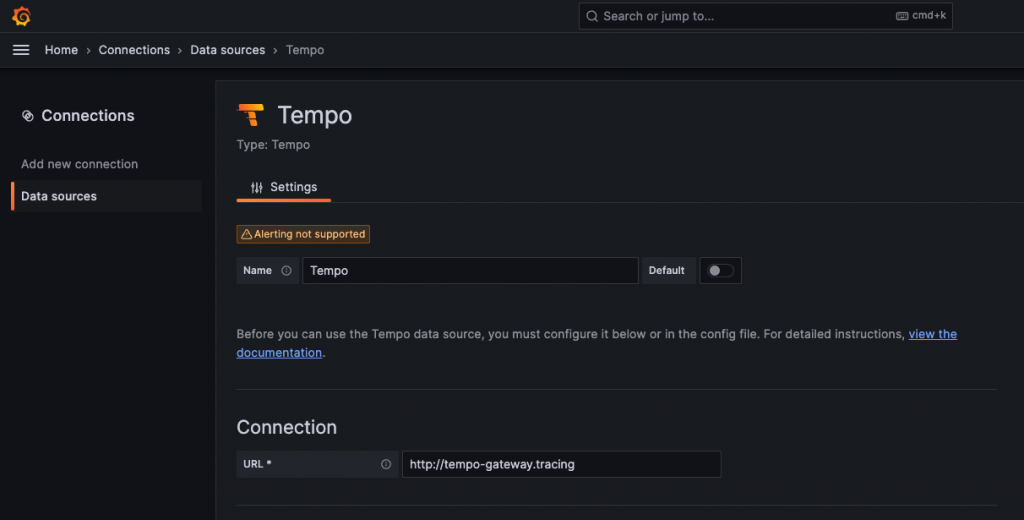
Task: Open the hamburger navigation menu
Action: [21, 50]
